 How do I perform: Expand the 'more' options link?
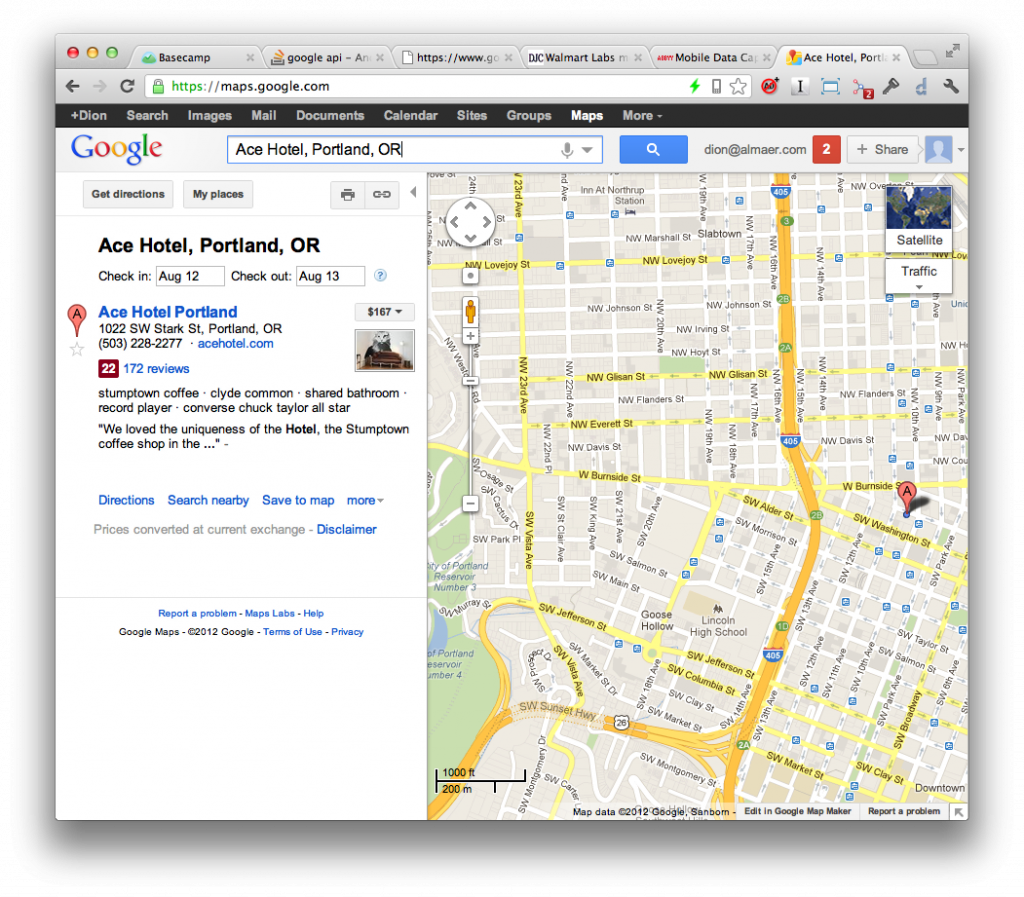point(365,500)
